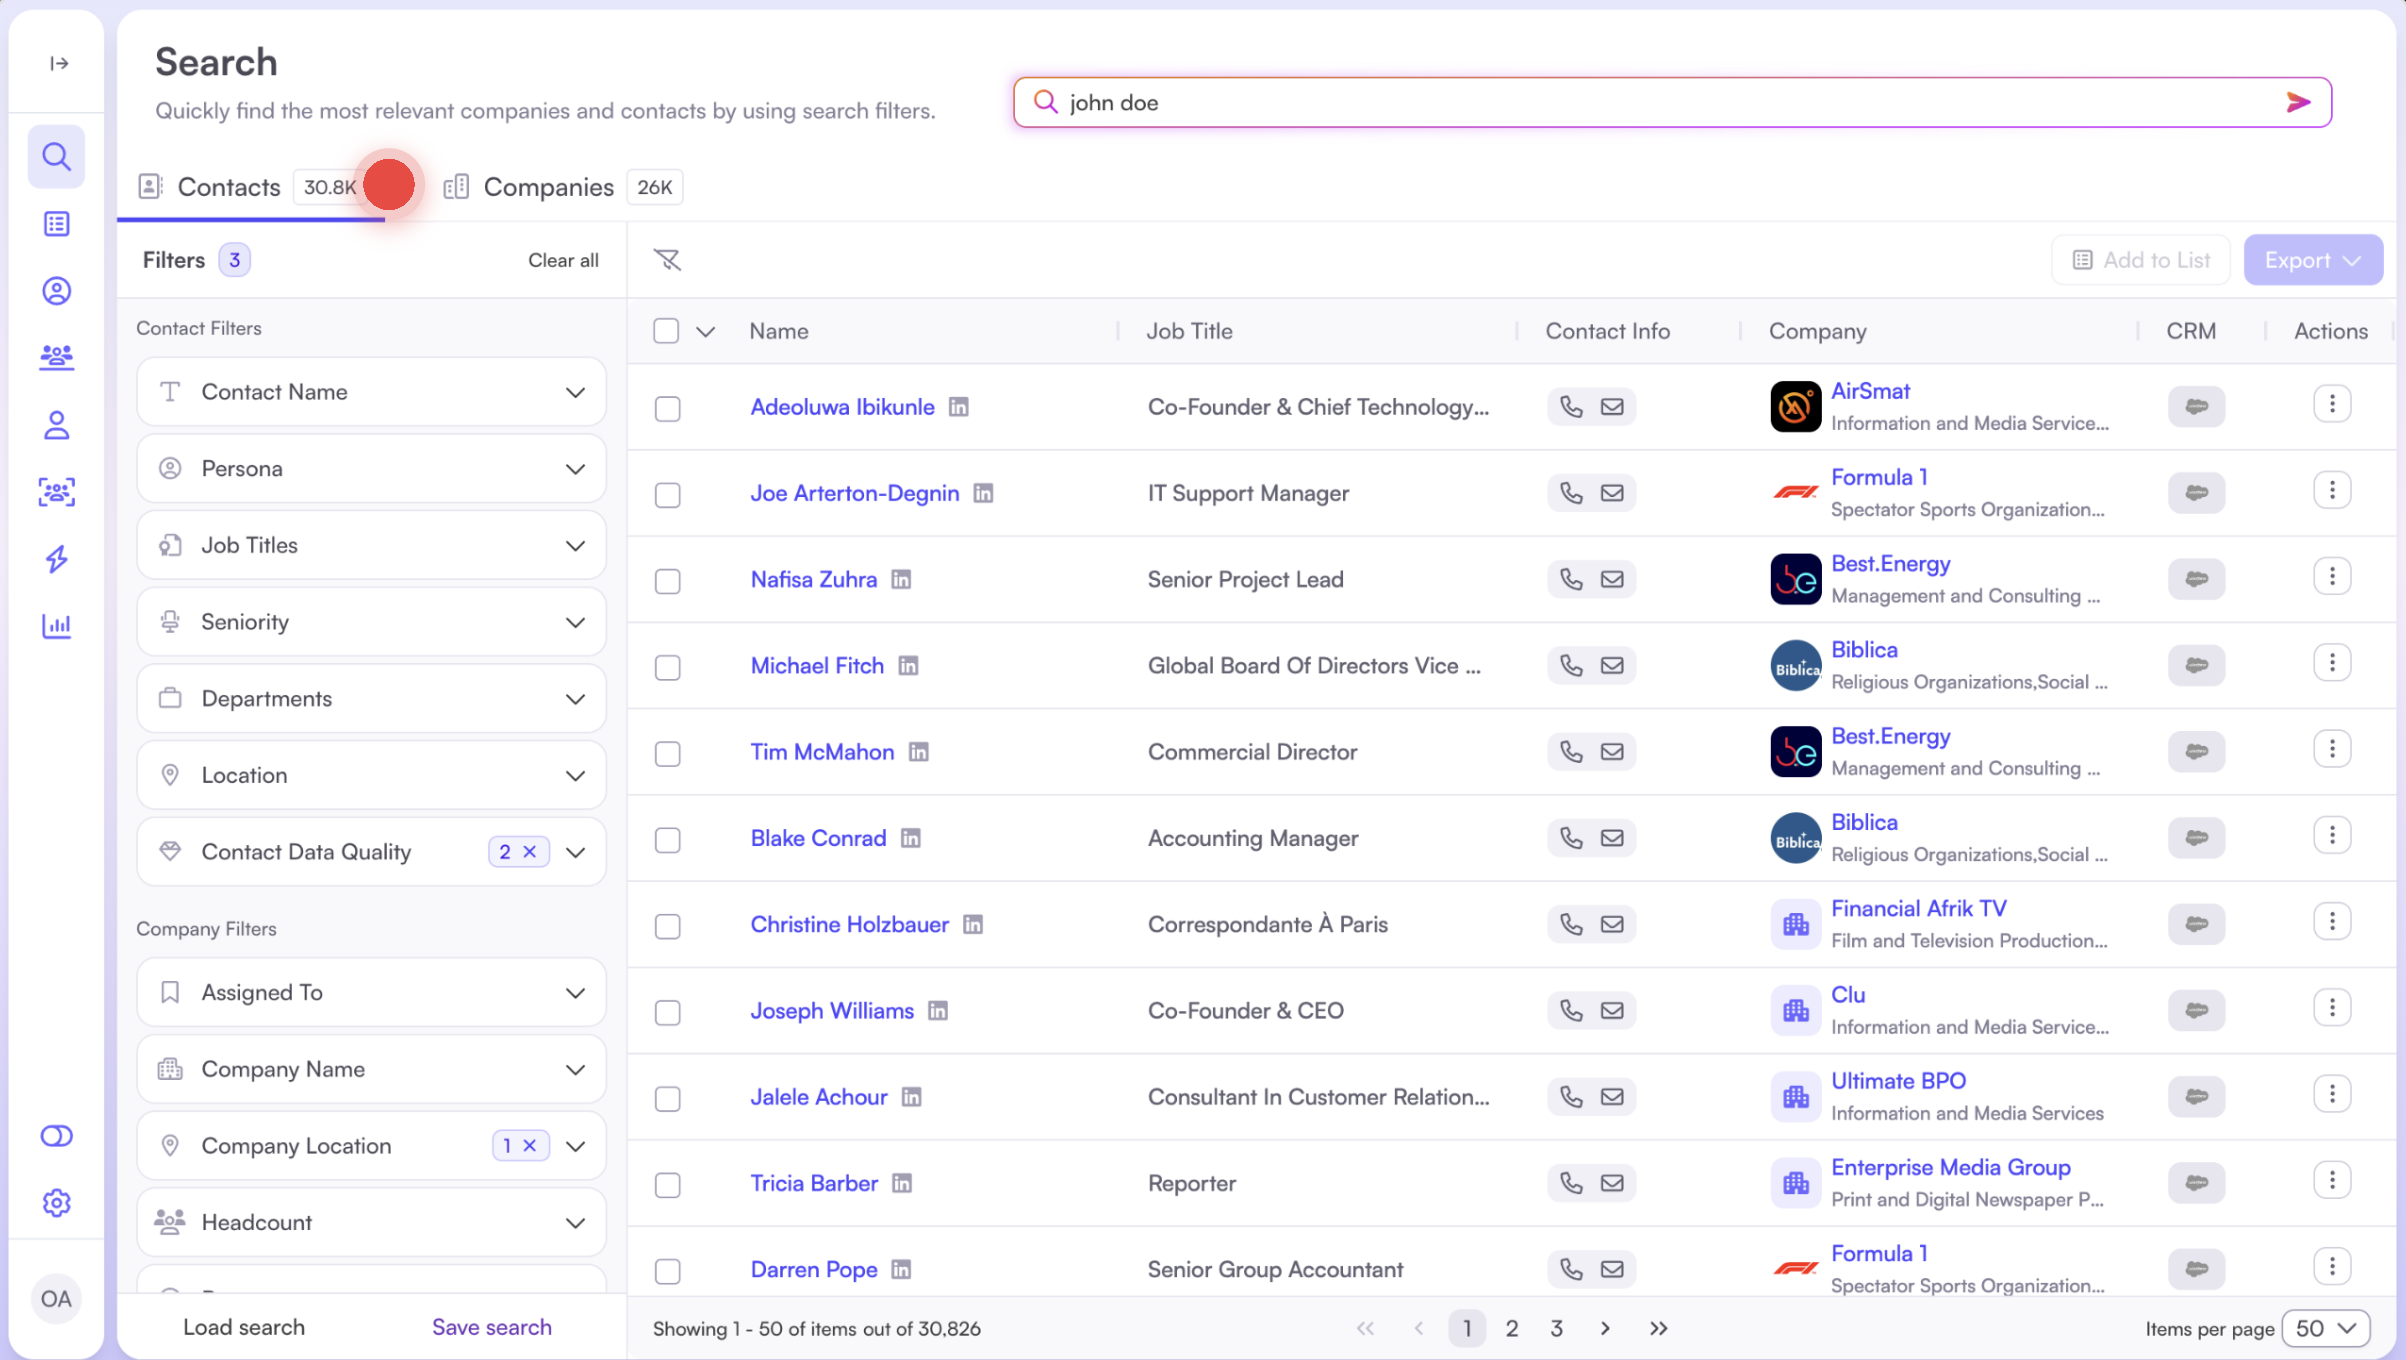This screenshot has height=1360, width=2406.
Task: Click the purple send arrow in search bar
Action: (2297, 102)
